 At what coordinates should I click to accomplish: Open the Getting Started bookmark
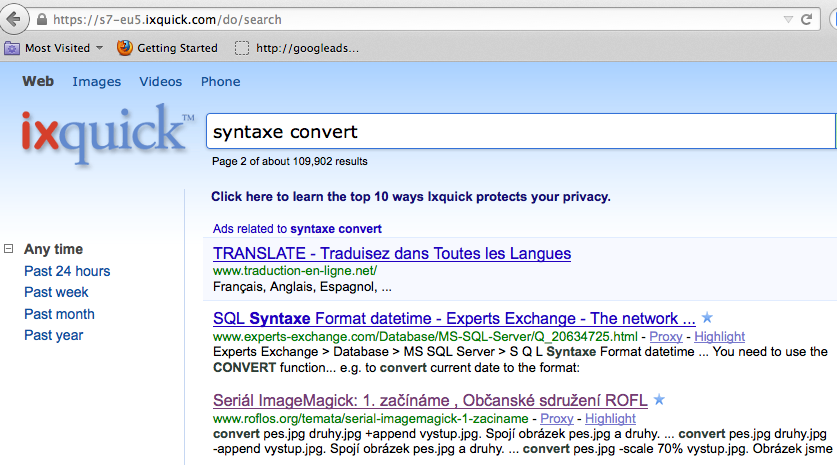177,48
